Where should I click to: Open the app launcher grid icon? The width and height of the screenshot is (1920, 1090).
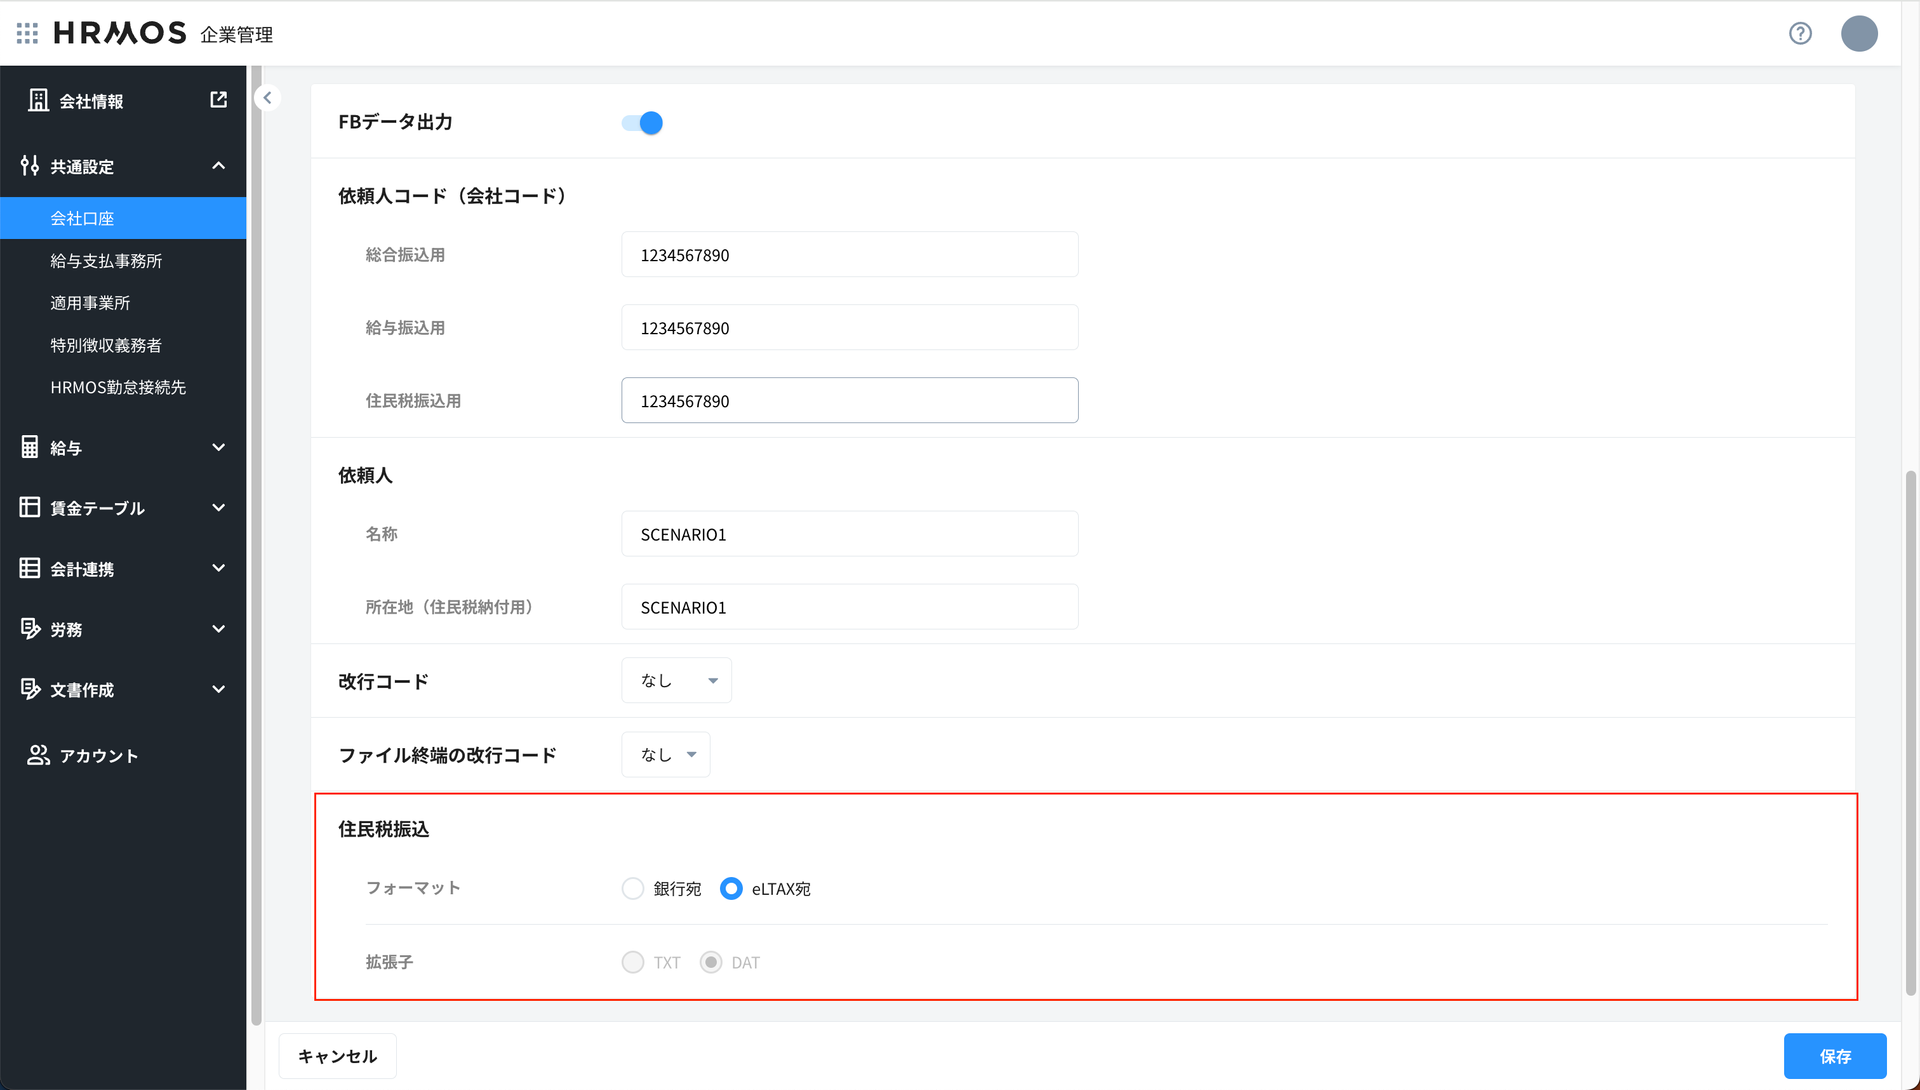[x=27, y=33]
